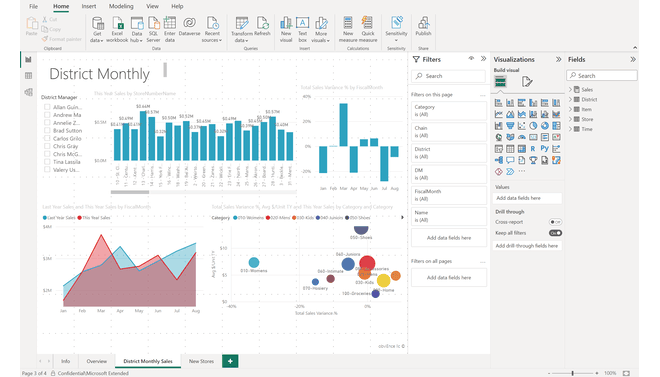Expand the Sales table in Fields
Image resolution: width=660 pixels, height=377 pixels.
(571, 89)
